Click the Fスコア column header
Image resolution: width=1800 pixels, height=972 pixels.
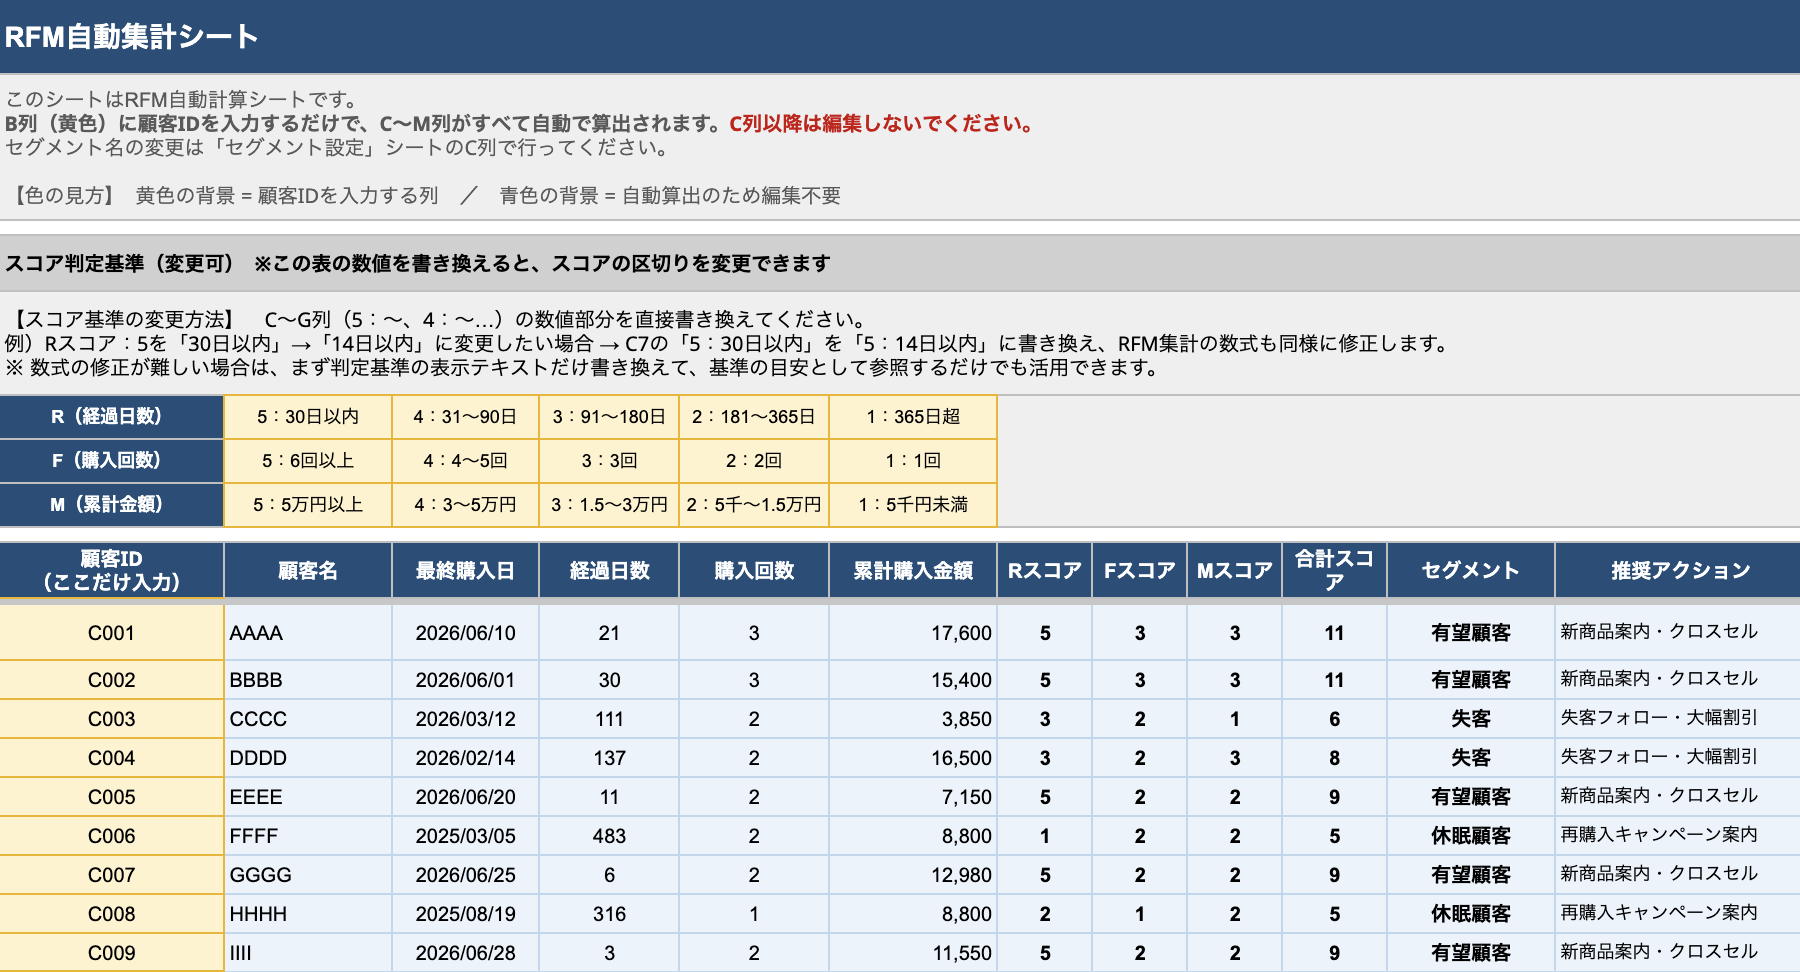(1139, 571)
